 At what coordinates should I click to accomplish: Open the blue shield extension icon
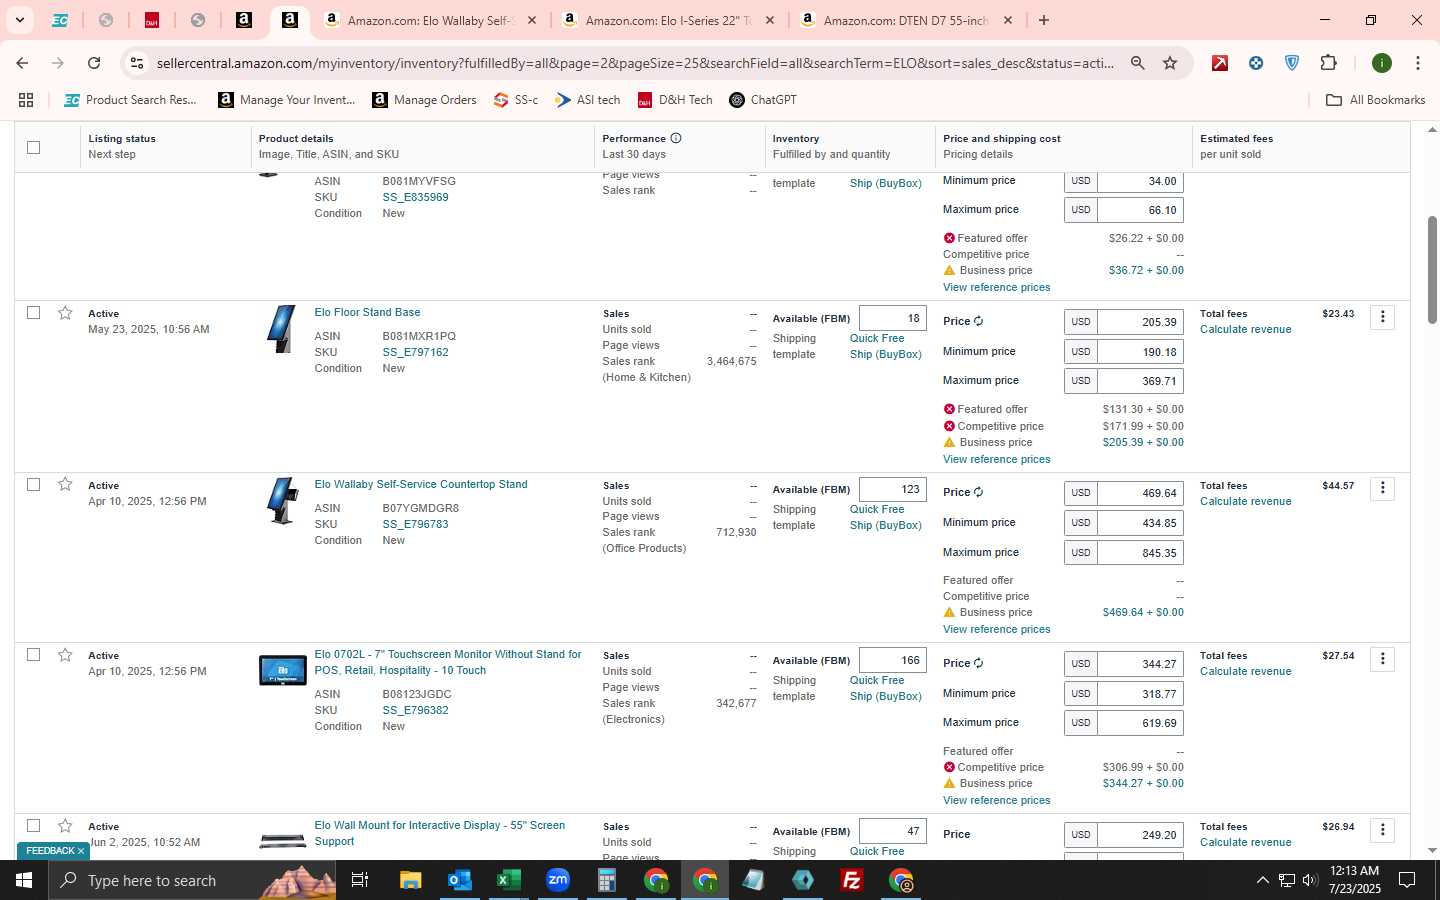[1292, 63]
